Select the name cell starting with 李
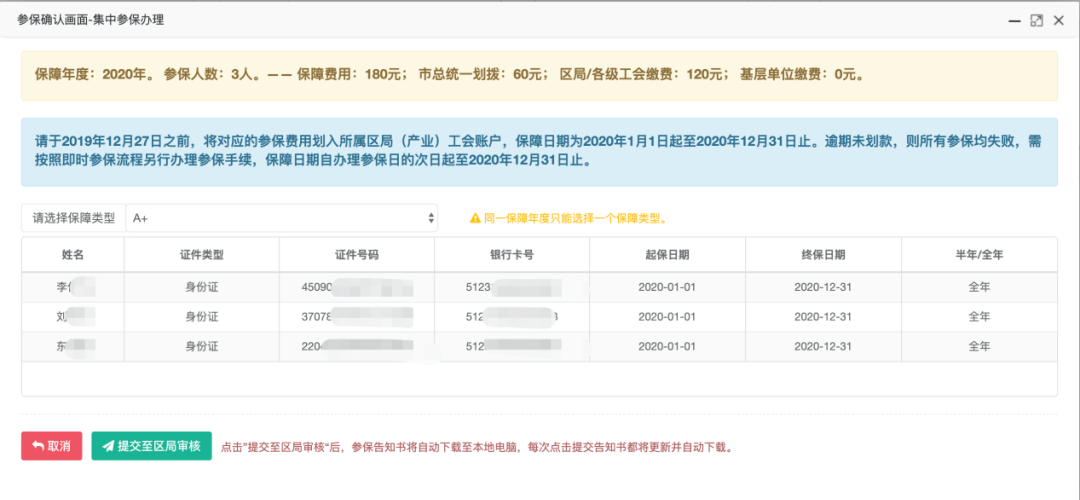Screen dimensions: 1080x500 pos(73,287)
